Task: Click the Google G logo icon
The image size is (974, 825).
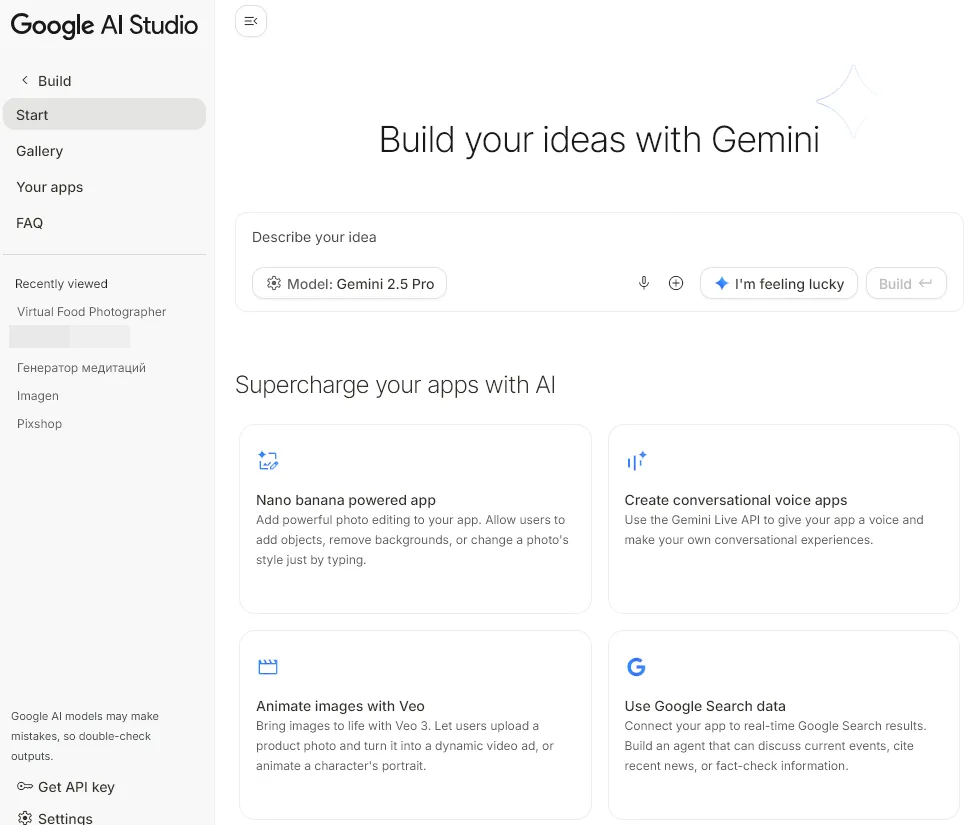Action: (x=635, y=667)
